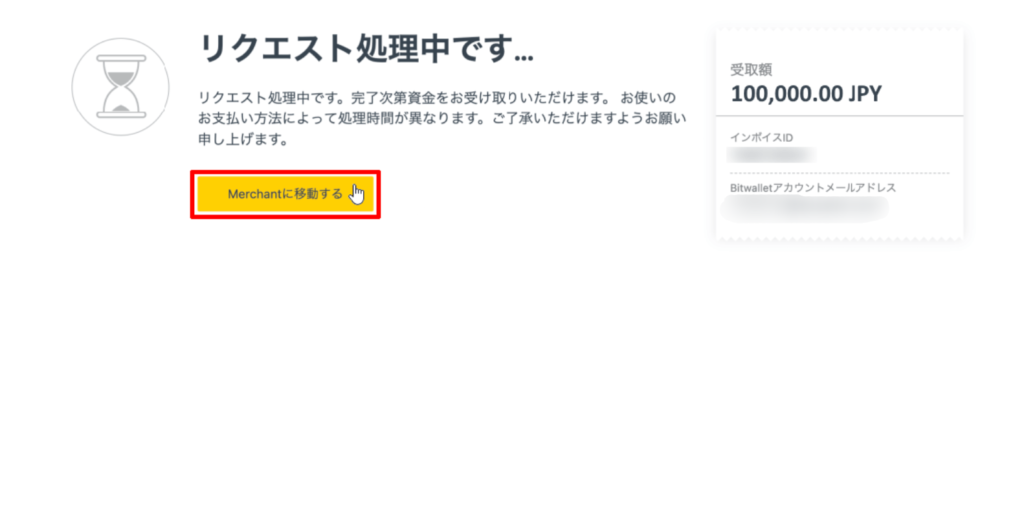Click the hand cursor on the yellow button
1024x513 pixels.
click(357, 194)
